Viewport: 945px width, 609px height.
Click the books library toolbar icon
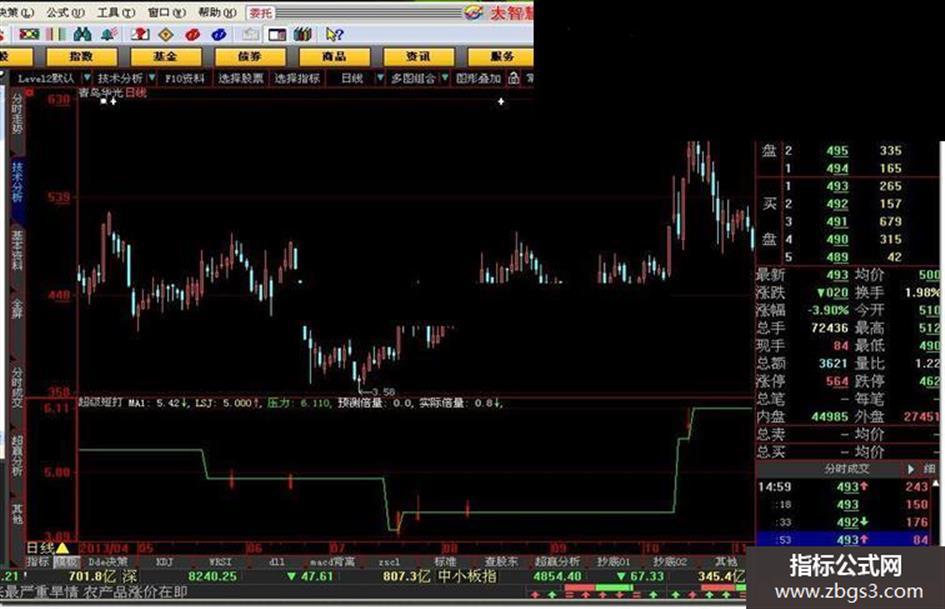coord(303,34)
